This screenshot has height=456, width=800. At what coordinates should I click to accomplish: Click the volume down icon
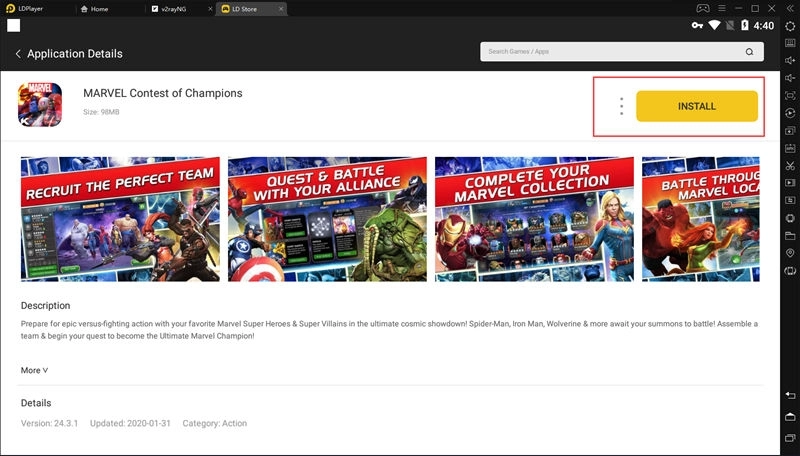click(x=790, y=78)
